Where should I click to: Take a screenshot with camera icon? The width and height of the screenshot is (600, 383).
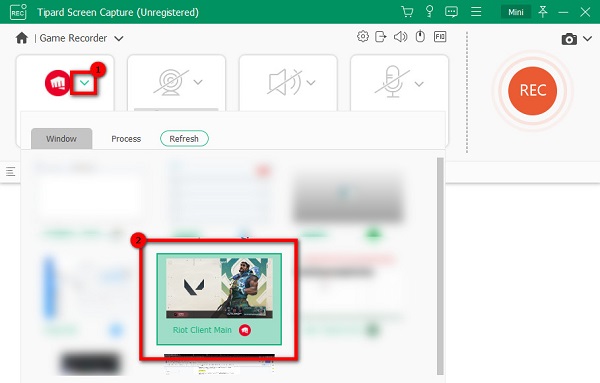click(569, 39)
